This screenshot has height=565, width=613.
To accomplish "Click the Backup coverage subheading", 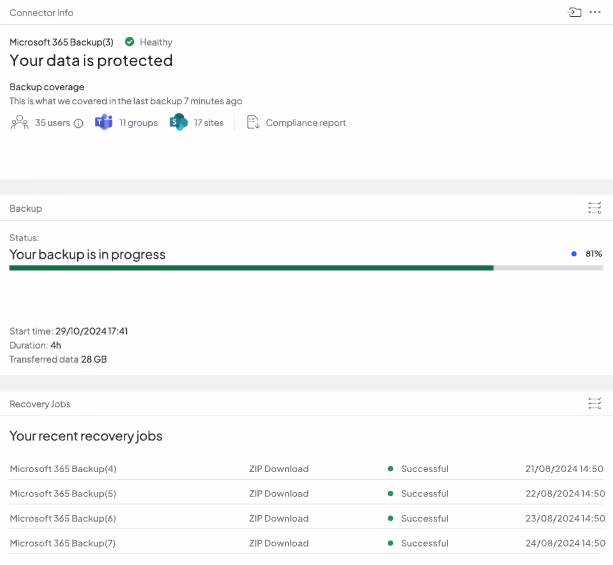I will pos(47,87).
